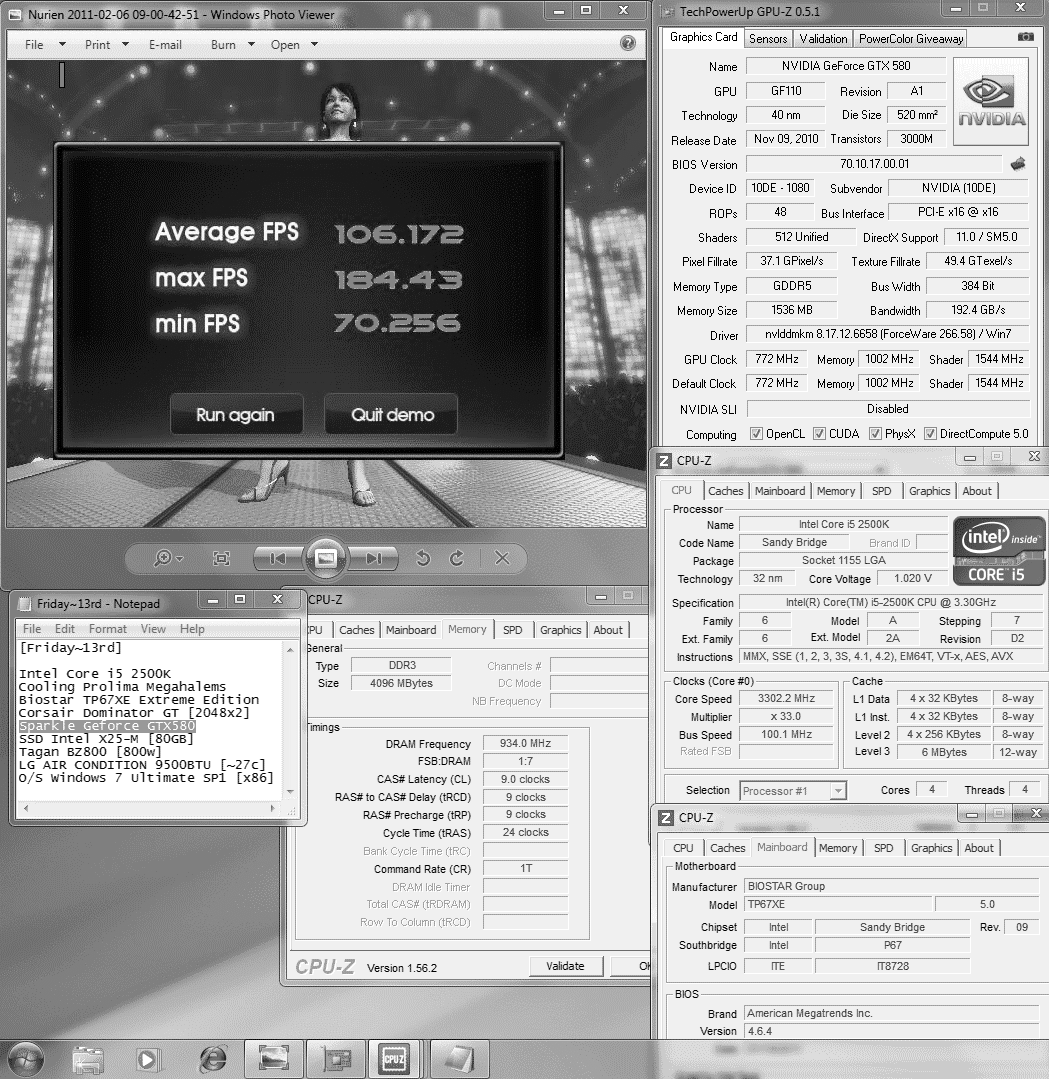Toggle the PhysX checkbox

point(875,434)
